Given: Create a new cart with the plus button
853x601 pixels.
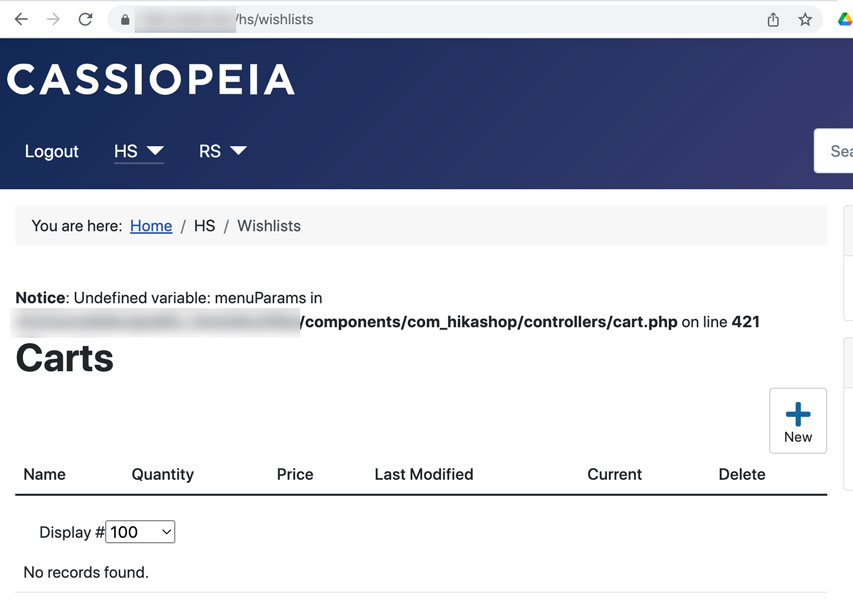Looking at the screenshot, I should [797, 421].
